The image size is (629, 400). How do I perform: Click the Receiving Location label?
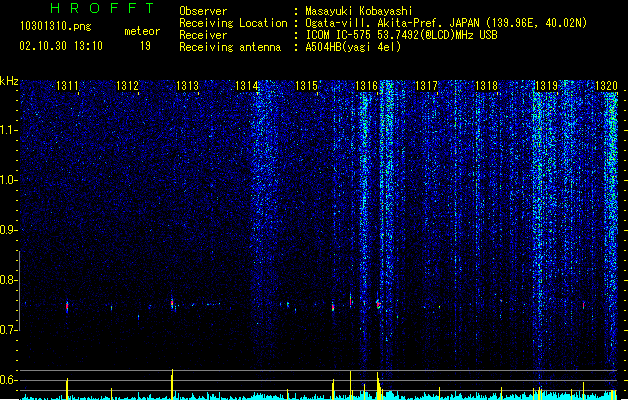click(233, 23)
